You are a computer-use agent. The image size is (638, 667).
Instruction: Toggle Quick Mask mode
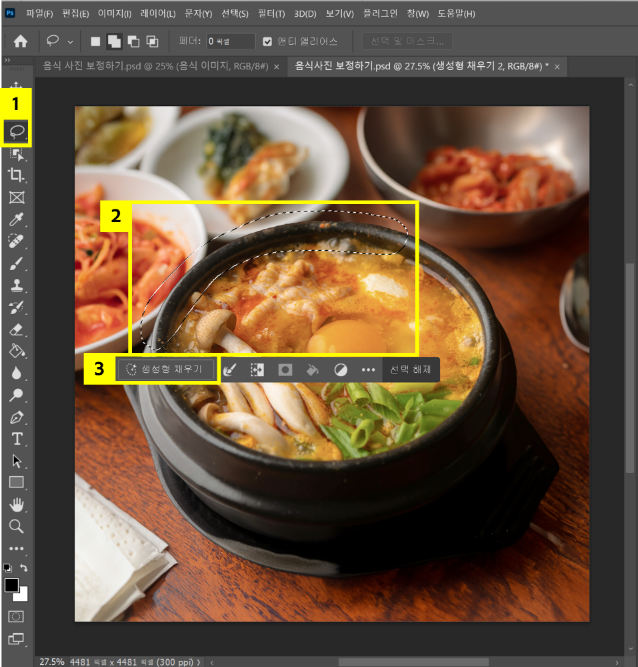tap(16, 616)
